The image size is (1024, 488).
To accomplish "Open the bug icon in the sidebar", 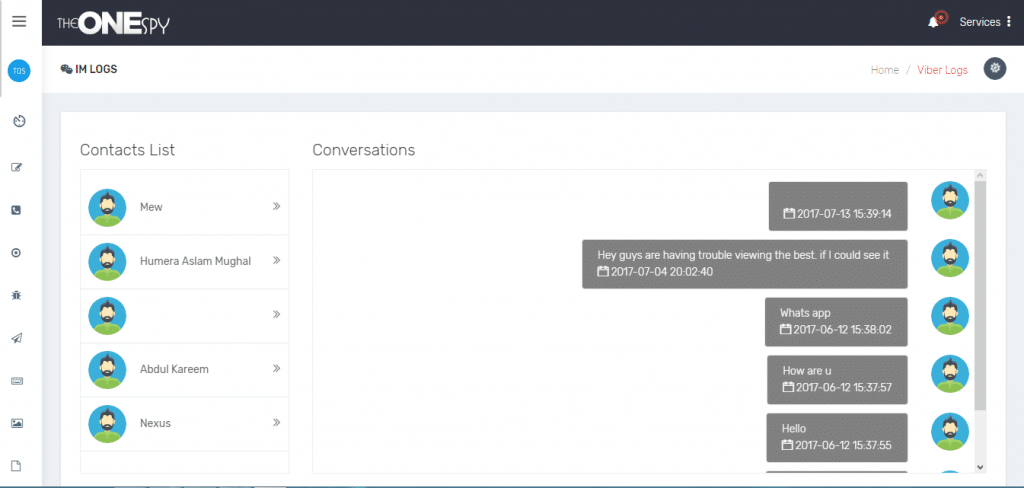I will click(16, 295).
